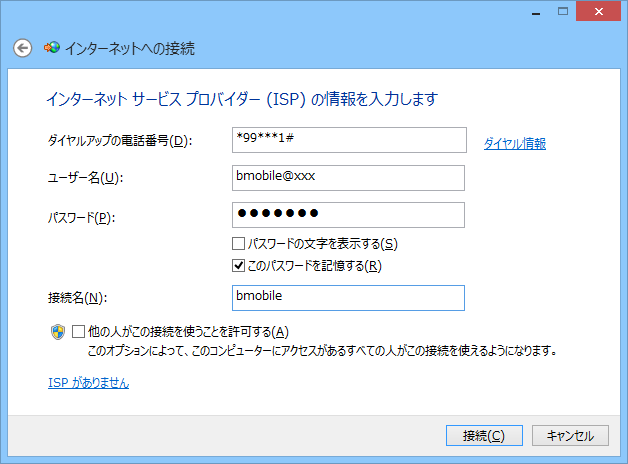Image resolution: width=628 pixels, height=464 pixels.
Task: Open the ダイヤル情報 link
Action: click(514, 143)
